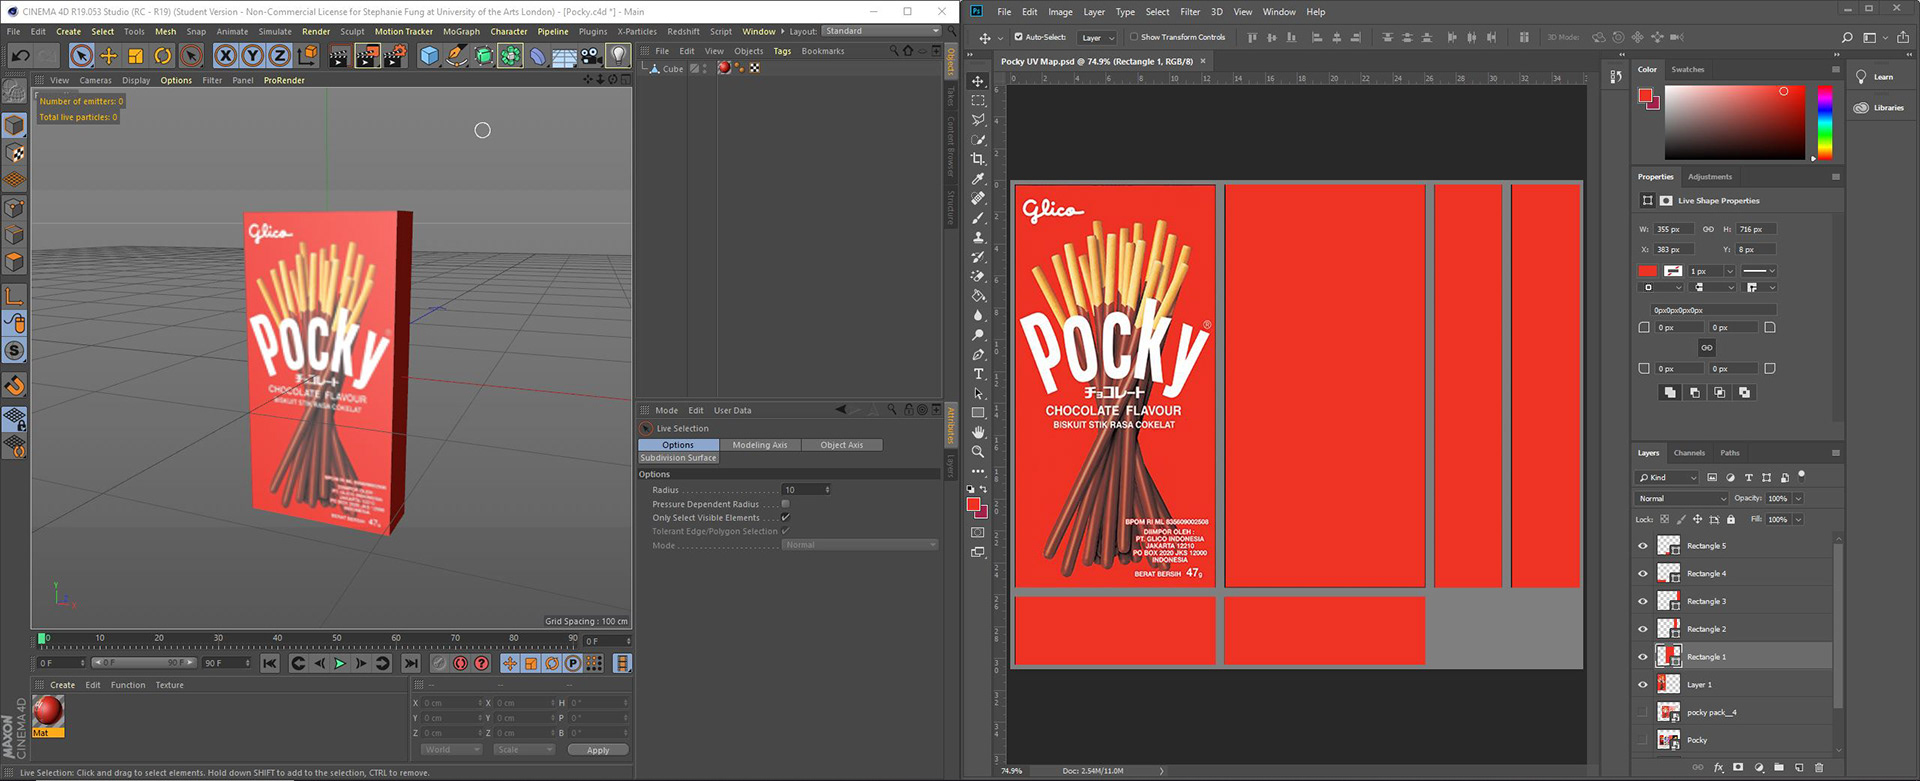Toggle Only Select Visible Elements checkbox
The width and height of the screenshot is (1920, 781).
[785, 518]
